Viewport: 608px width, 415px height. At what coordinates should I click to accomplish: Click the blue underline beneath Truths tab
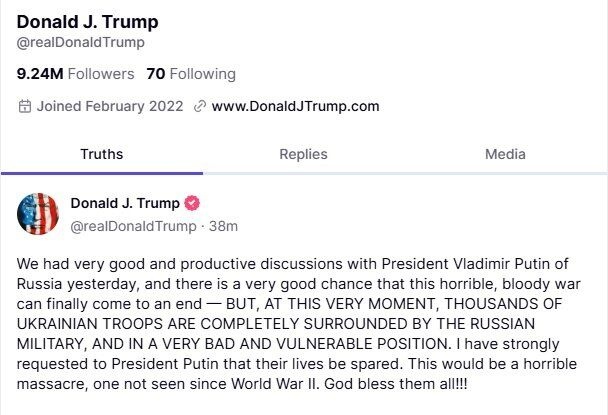point(101,174)
